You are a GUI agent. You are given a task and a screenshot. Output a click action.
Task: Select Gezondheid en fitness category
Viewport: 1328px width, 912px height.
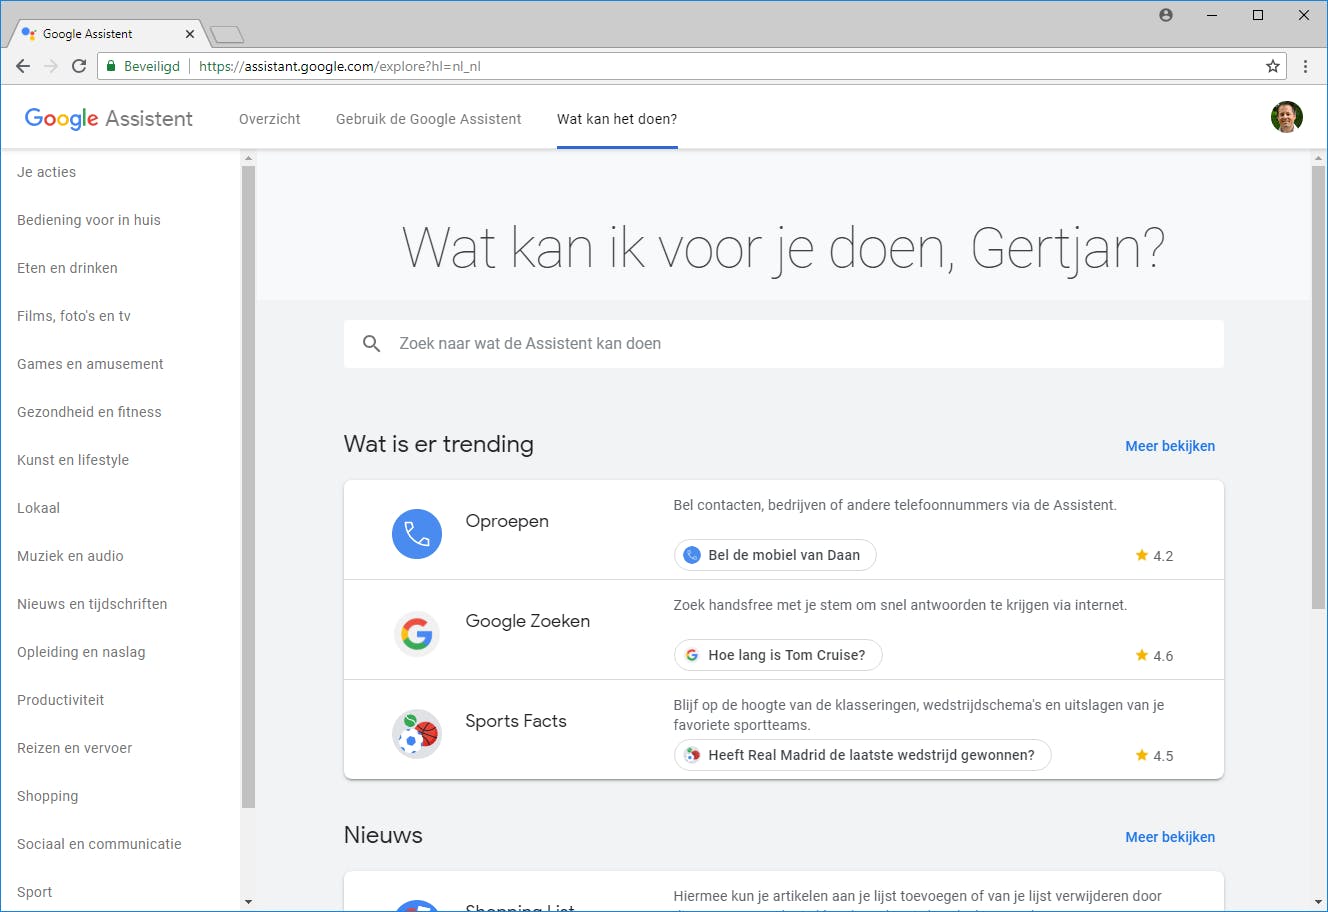90,412
